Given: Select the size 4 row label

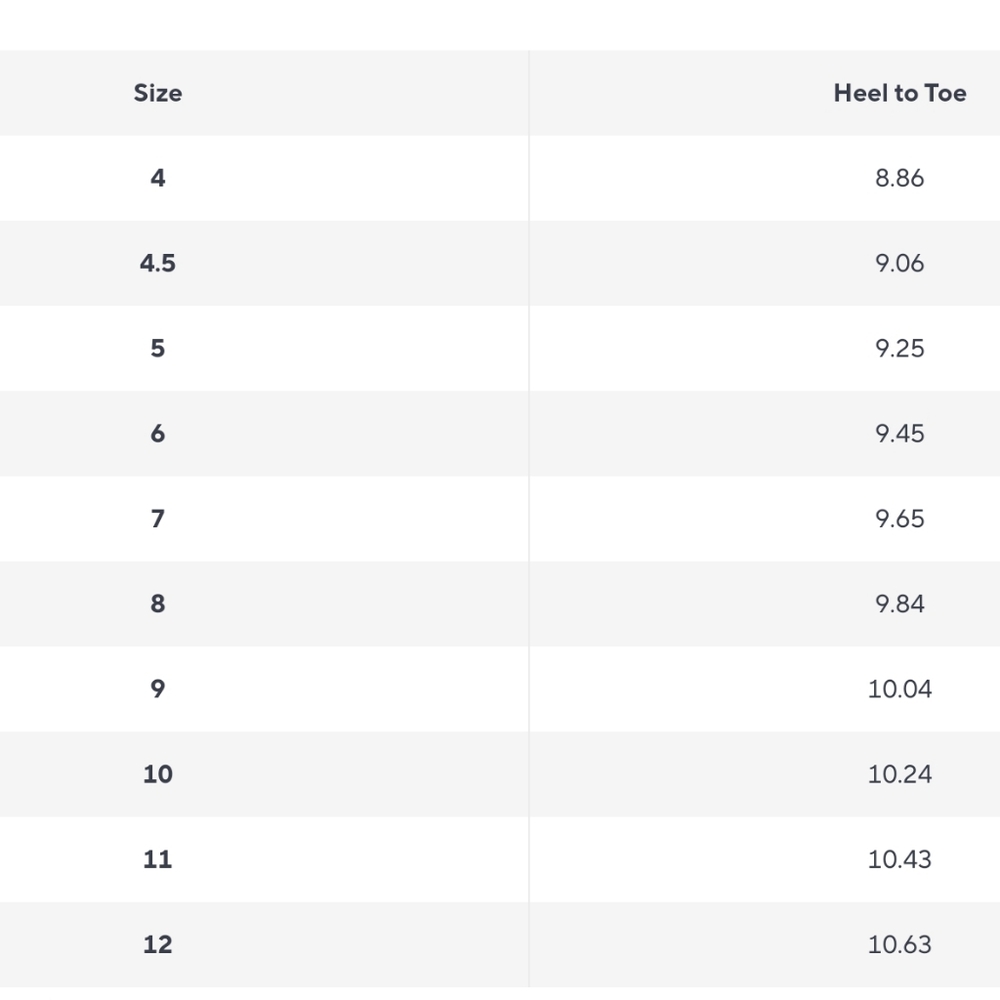Looking at the screenshot, I should pyautogui.click(x=158, y=178).
